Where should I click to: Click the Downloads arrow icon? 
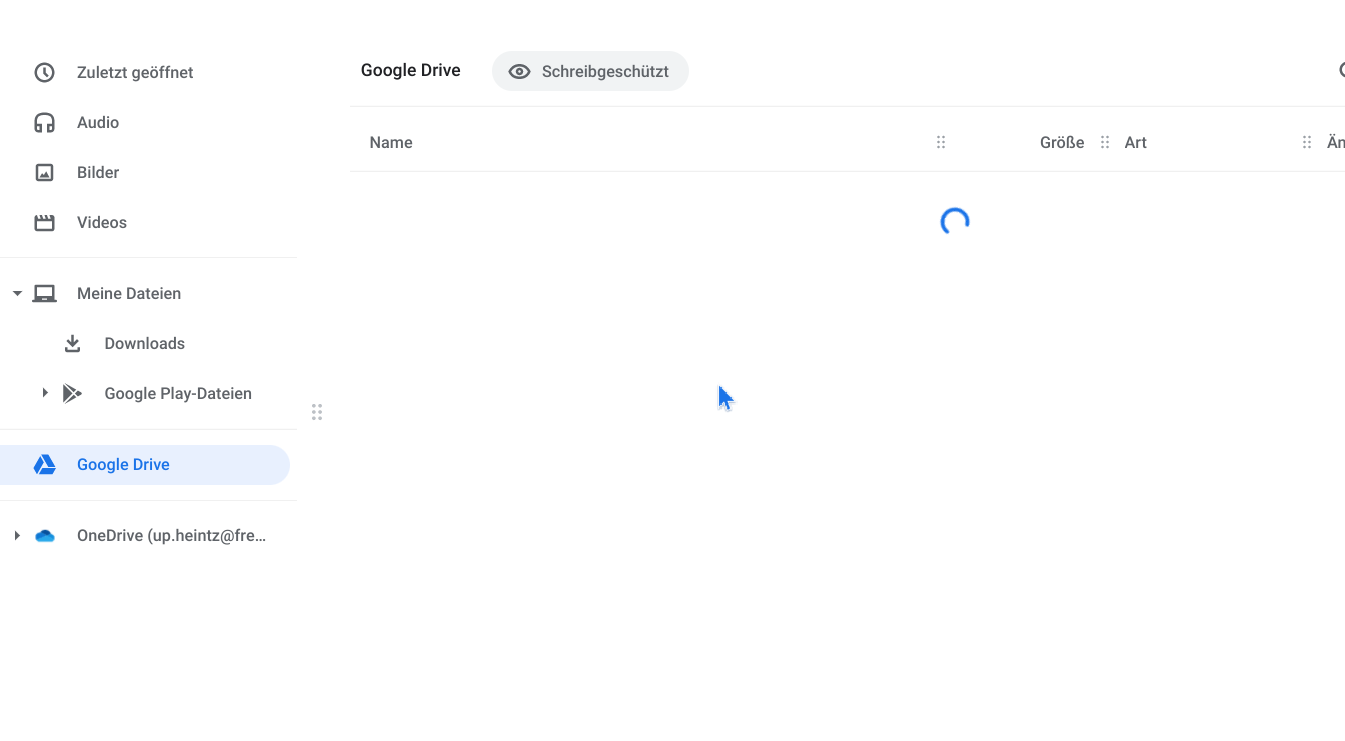click(x=72, y=343)
